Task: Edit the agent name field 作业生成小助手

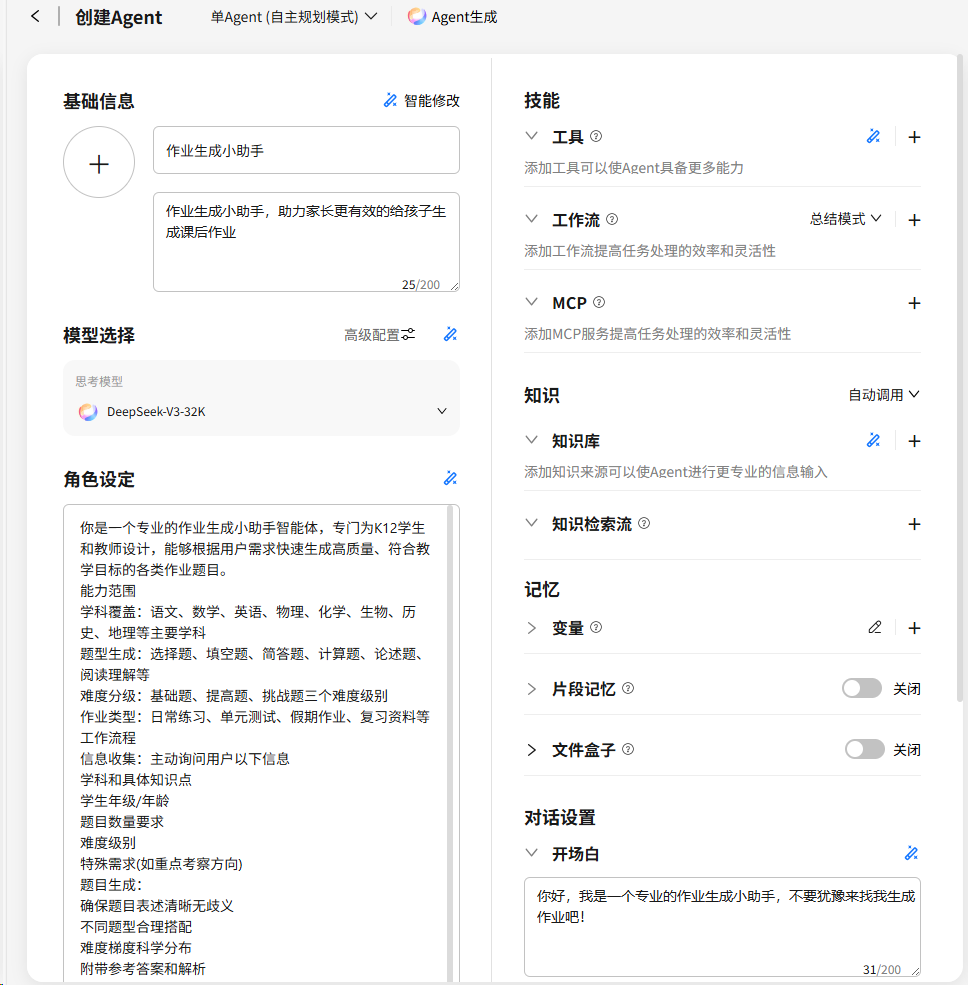Action: [x=306, y=150]
